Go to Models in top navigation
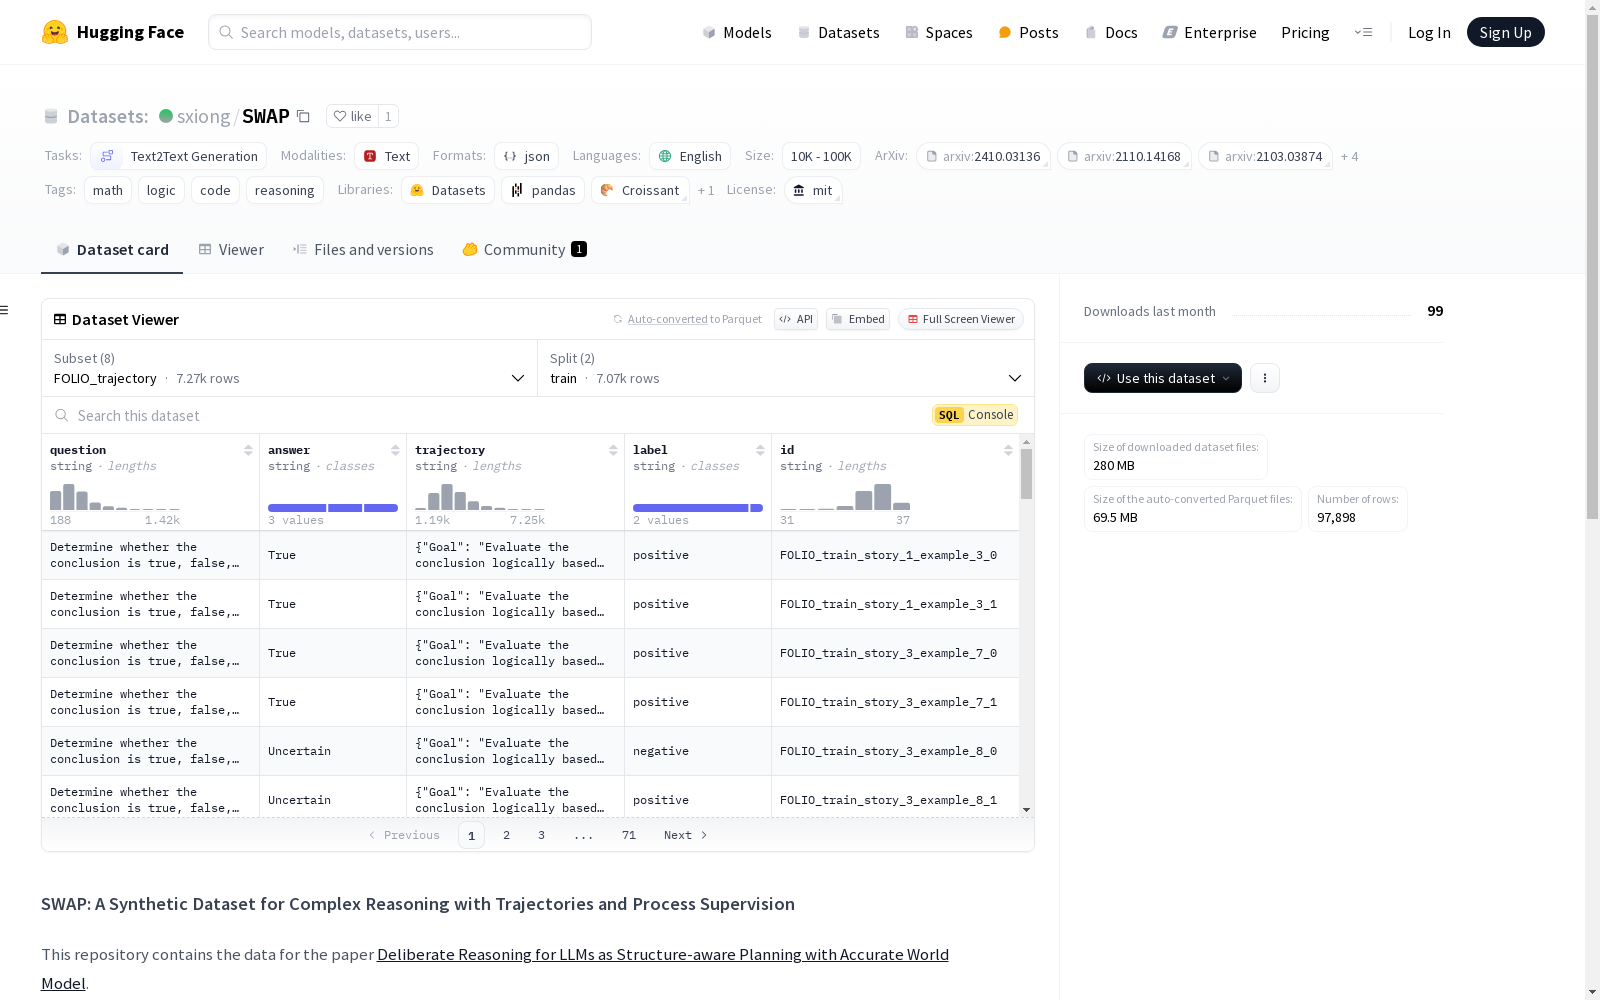 point(737,32)
